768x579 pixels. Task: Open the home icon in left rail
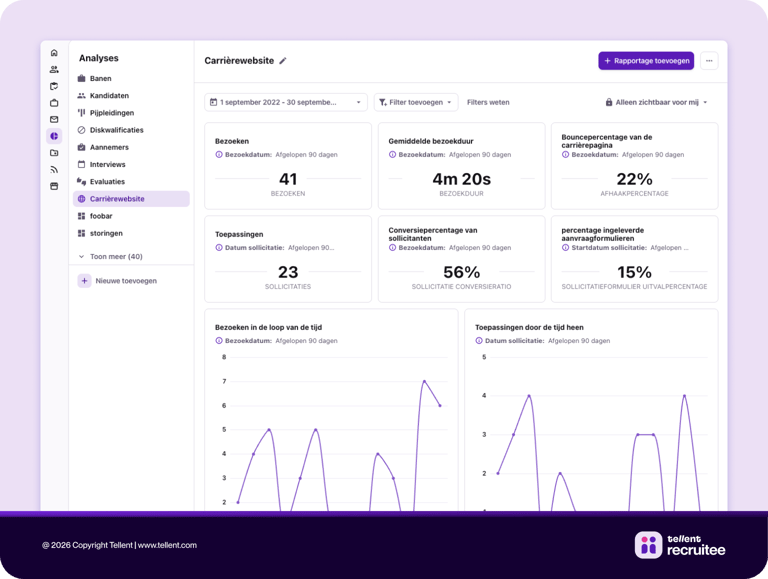(x=54, y=53)
